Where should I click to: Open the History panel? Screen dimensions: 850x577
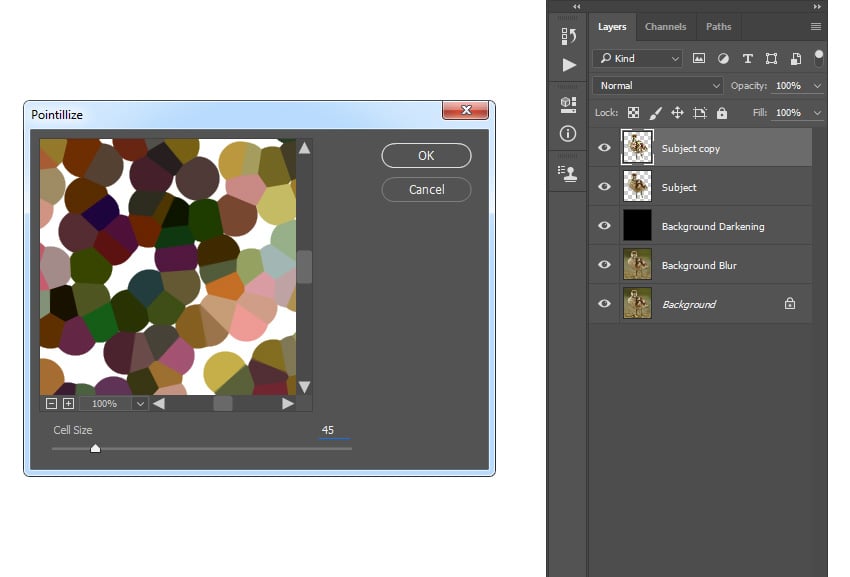(x=568, y=35)
